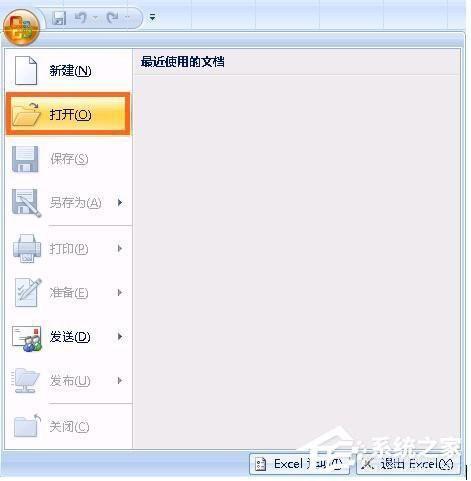The image size is (471, 481).
Task: Click the envelope icon for 发送
Action: pyautogui.click(x=27, y=338)
